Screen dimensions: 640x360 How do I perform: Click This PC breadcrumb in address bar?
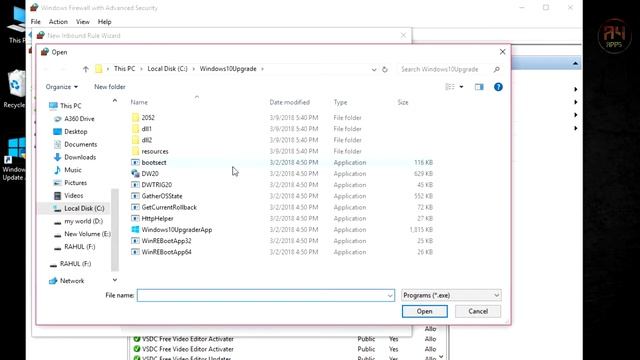click(124, 69)
